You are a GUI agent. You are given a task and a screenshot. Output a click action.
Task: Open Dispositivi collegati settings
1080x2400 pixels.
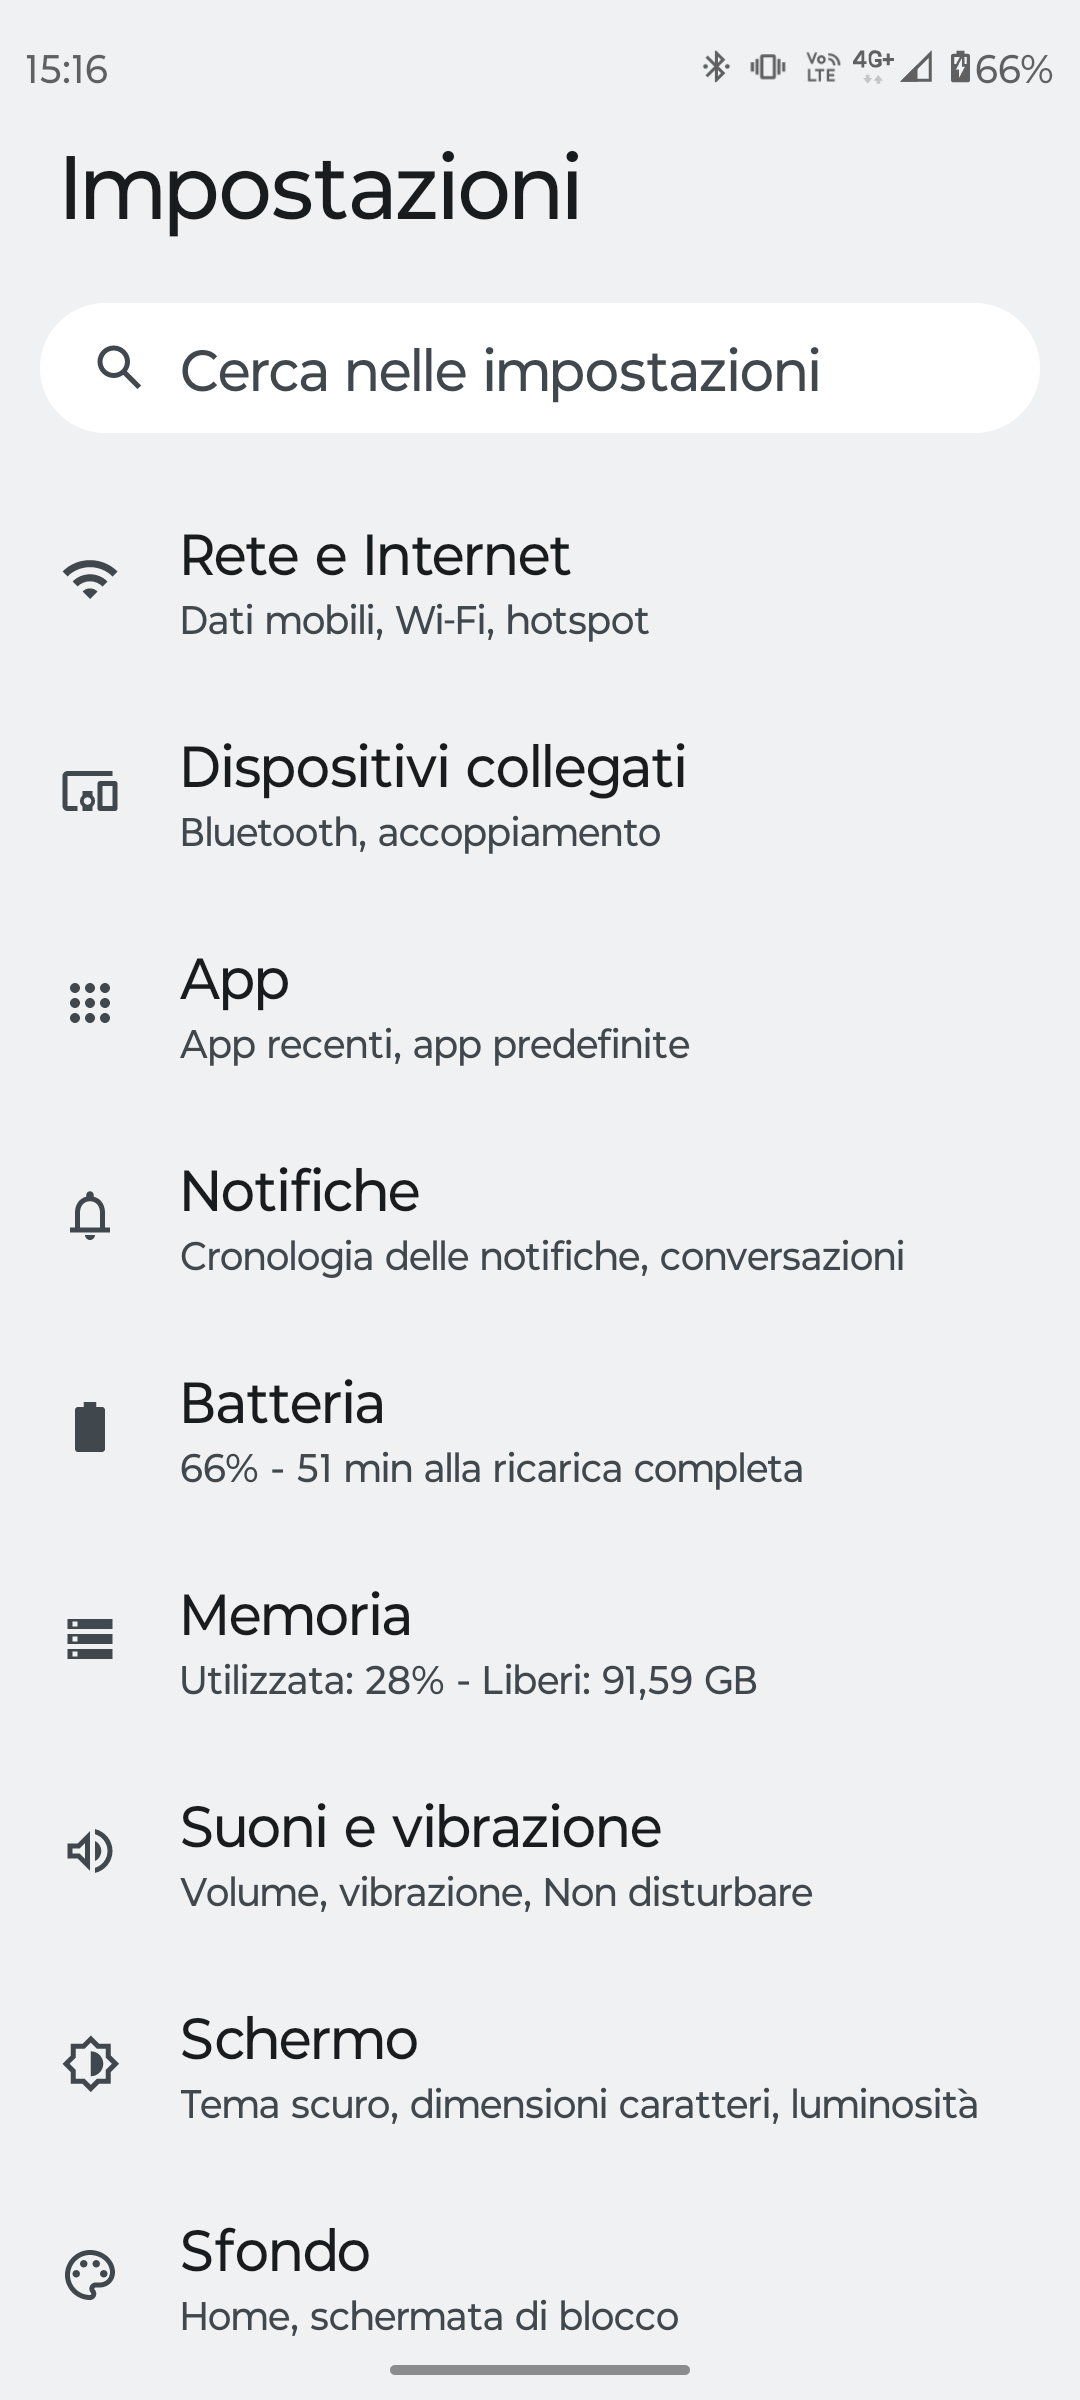click(x=432, y=797)
